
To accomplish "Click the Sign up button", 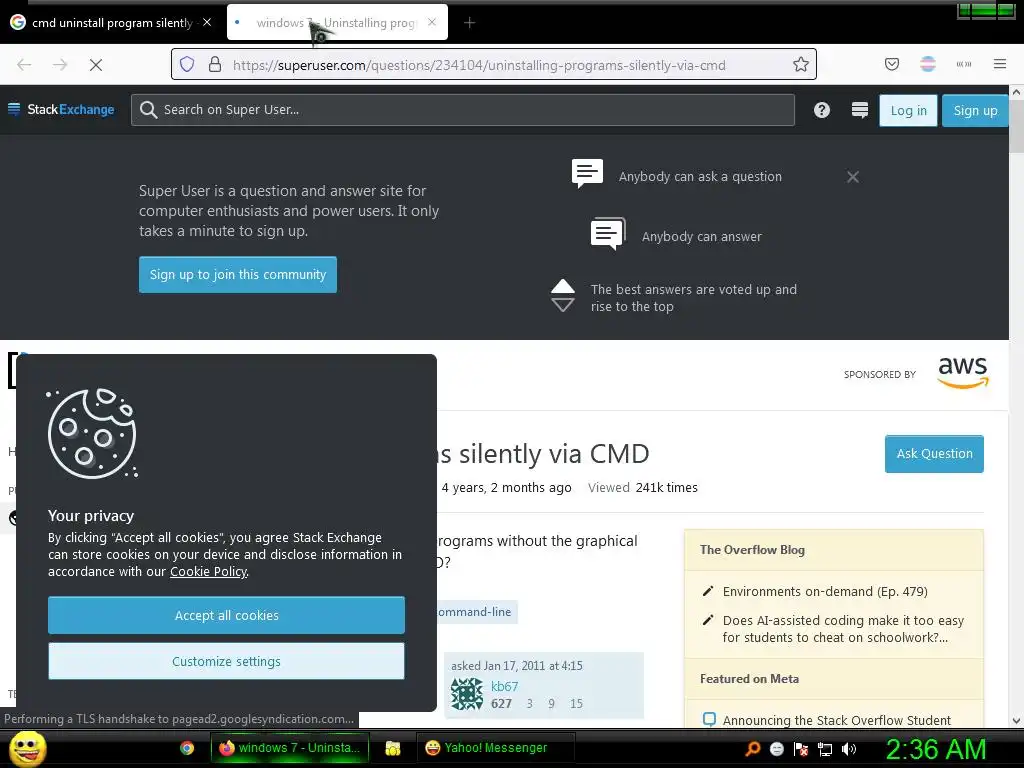I will click(975, 110).
